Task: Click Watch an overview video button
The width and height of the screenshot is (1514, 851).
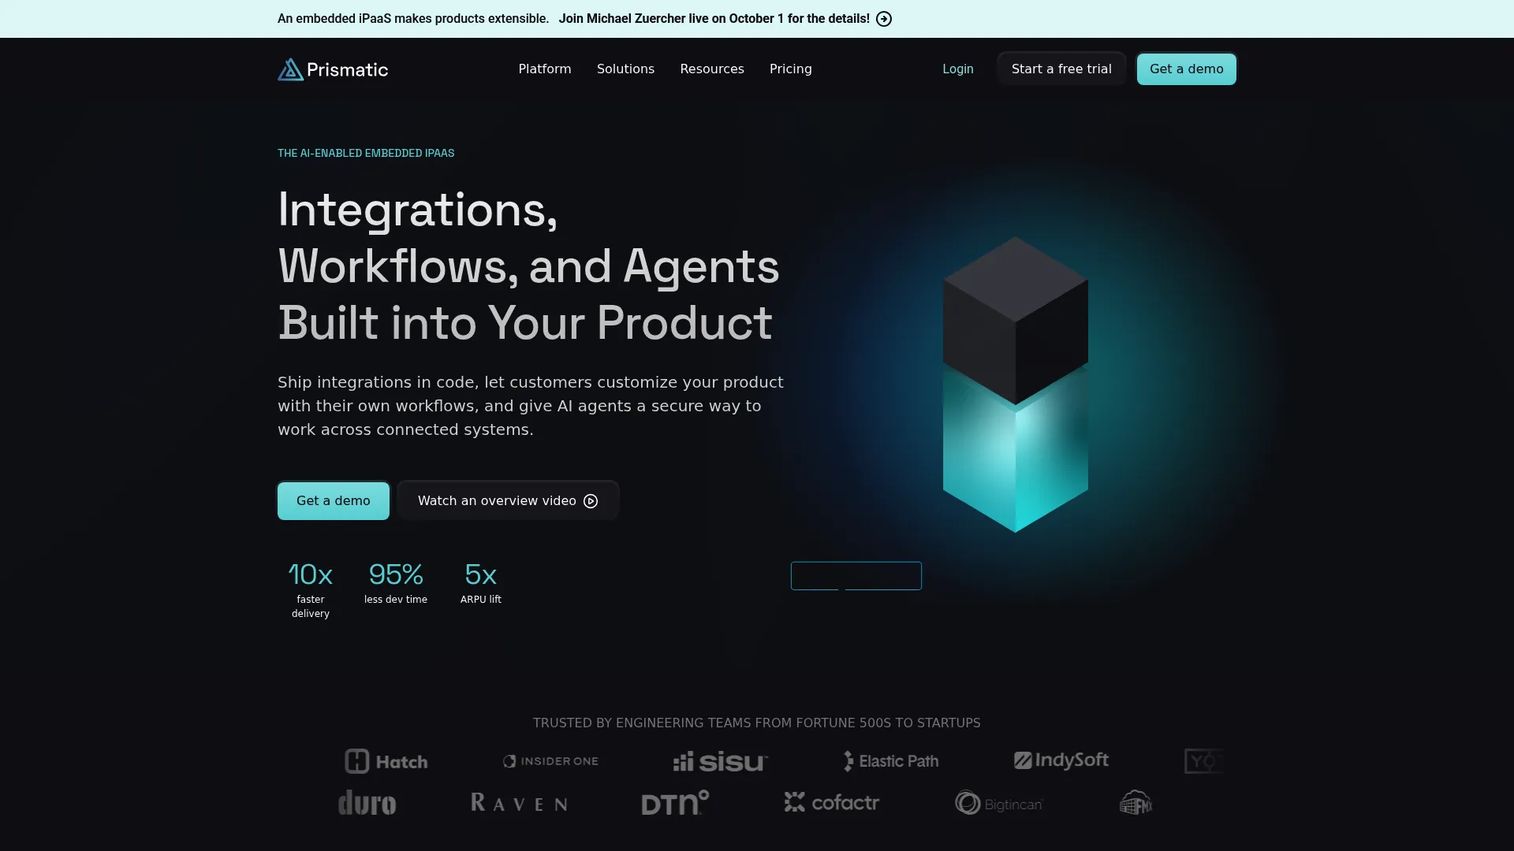Action: (508, 501)
